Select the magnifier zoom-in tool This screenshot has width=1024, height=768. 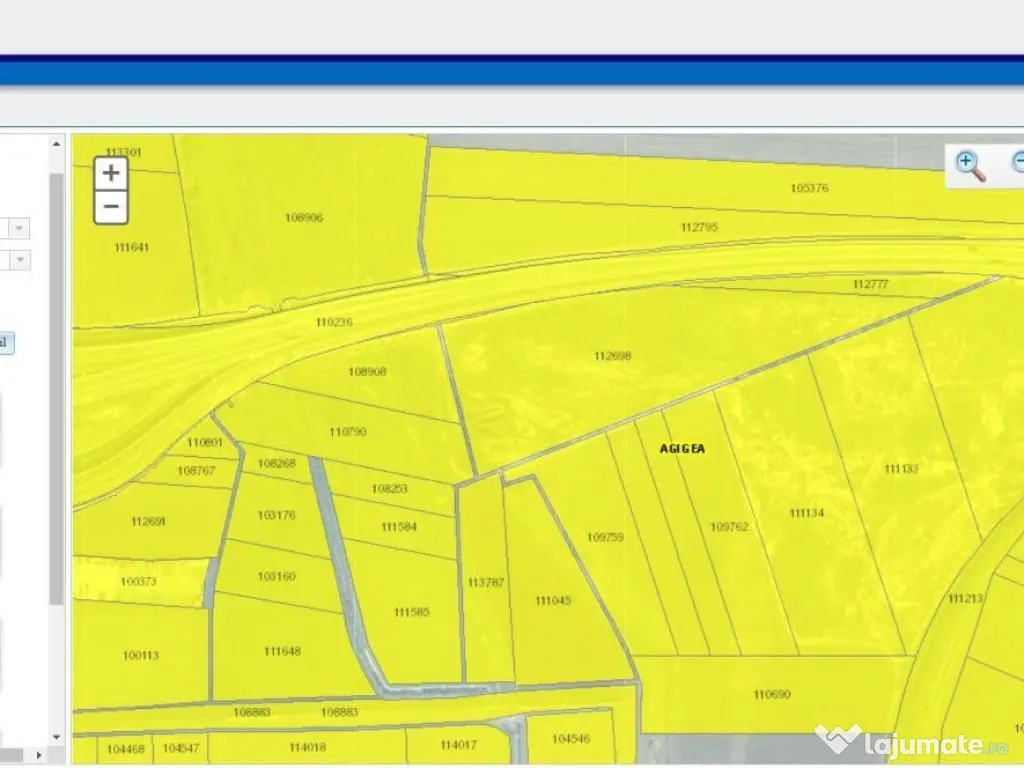[970, 165]
